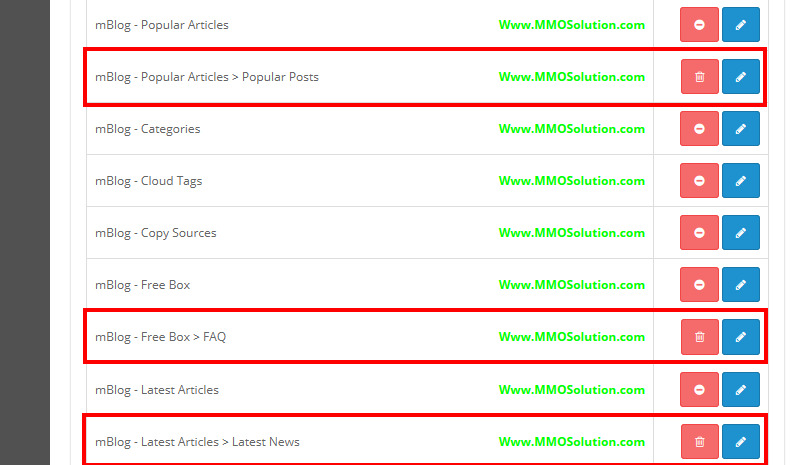
Task: Click the red minus button for Latest Articles
Action: [x=699, y=389]
